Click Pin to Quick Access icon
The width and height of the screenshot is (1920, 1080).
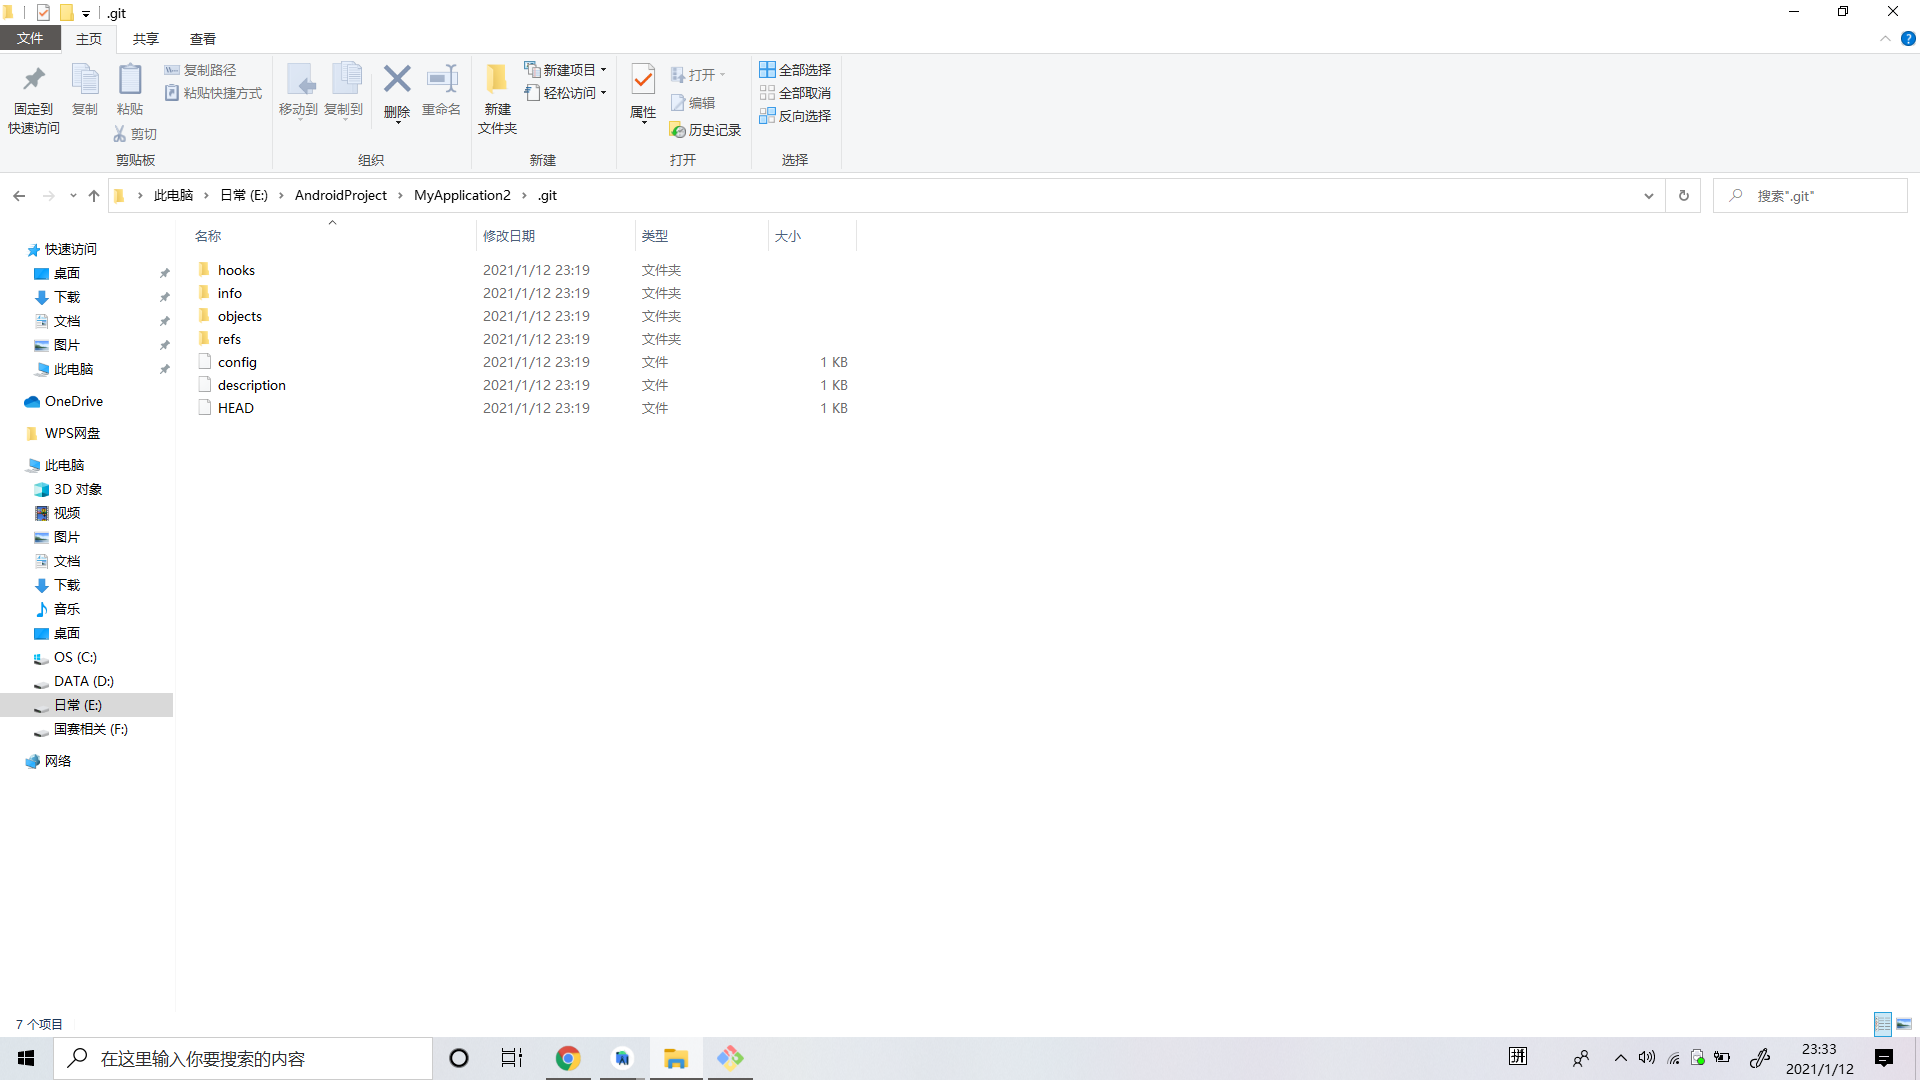34,80
